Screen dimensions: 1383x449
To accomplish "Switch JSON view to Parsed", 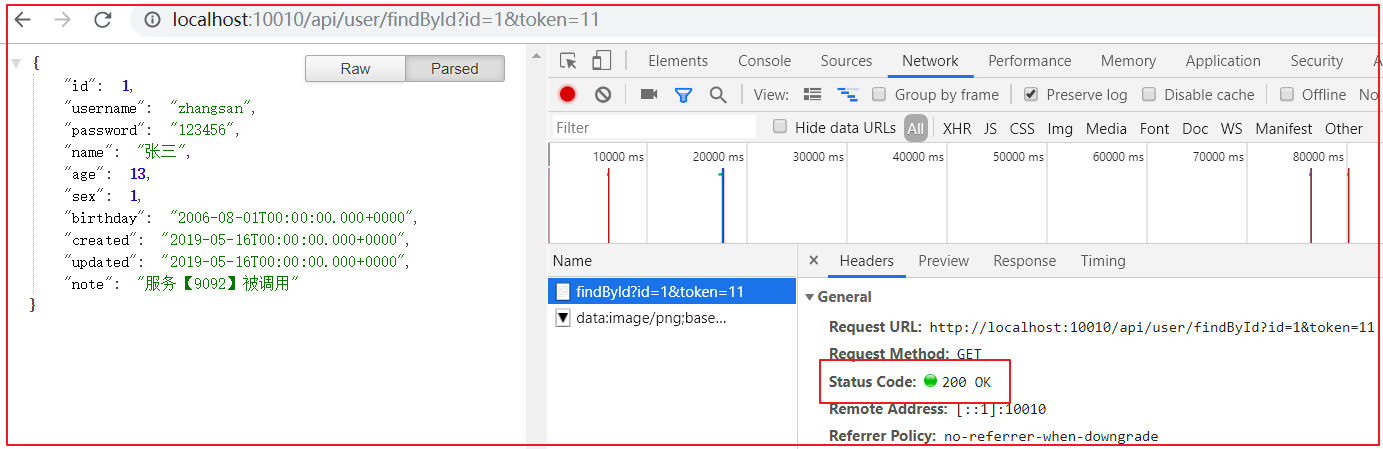I will [x=455, y=68].
